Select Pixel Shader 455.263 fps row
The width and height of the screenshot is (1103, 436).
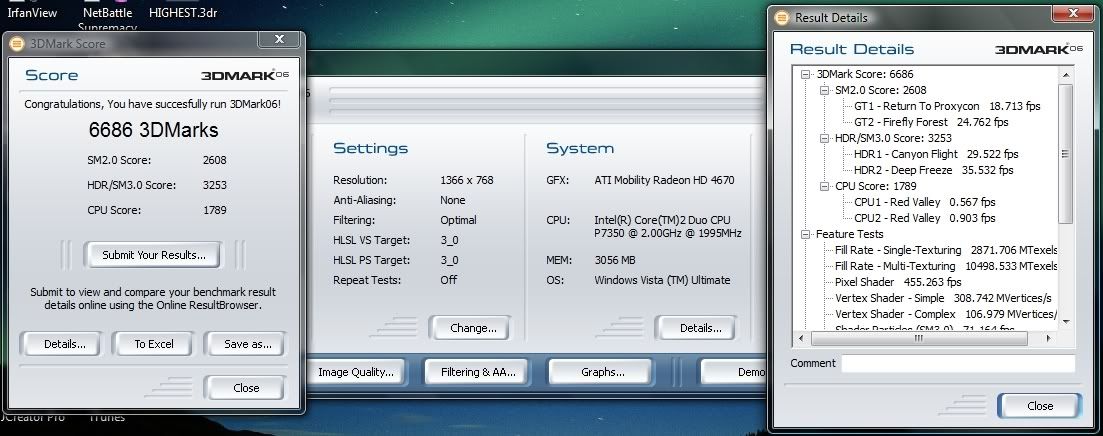pos(898,282)
